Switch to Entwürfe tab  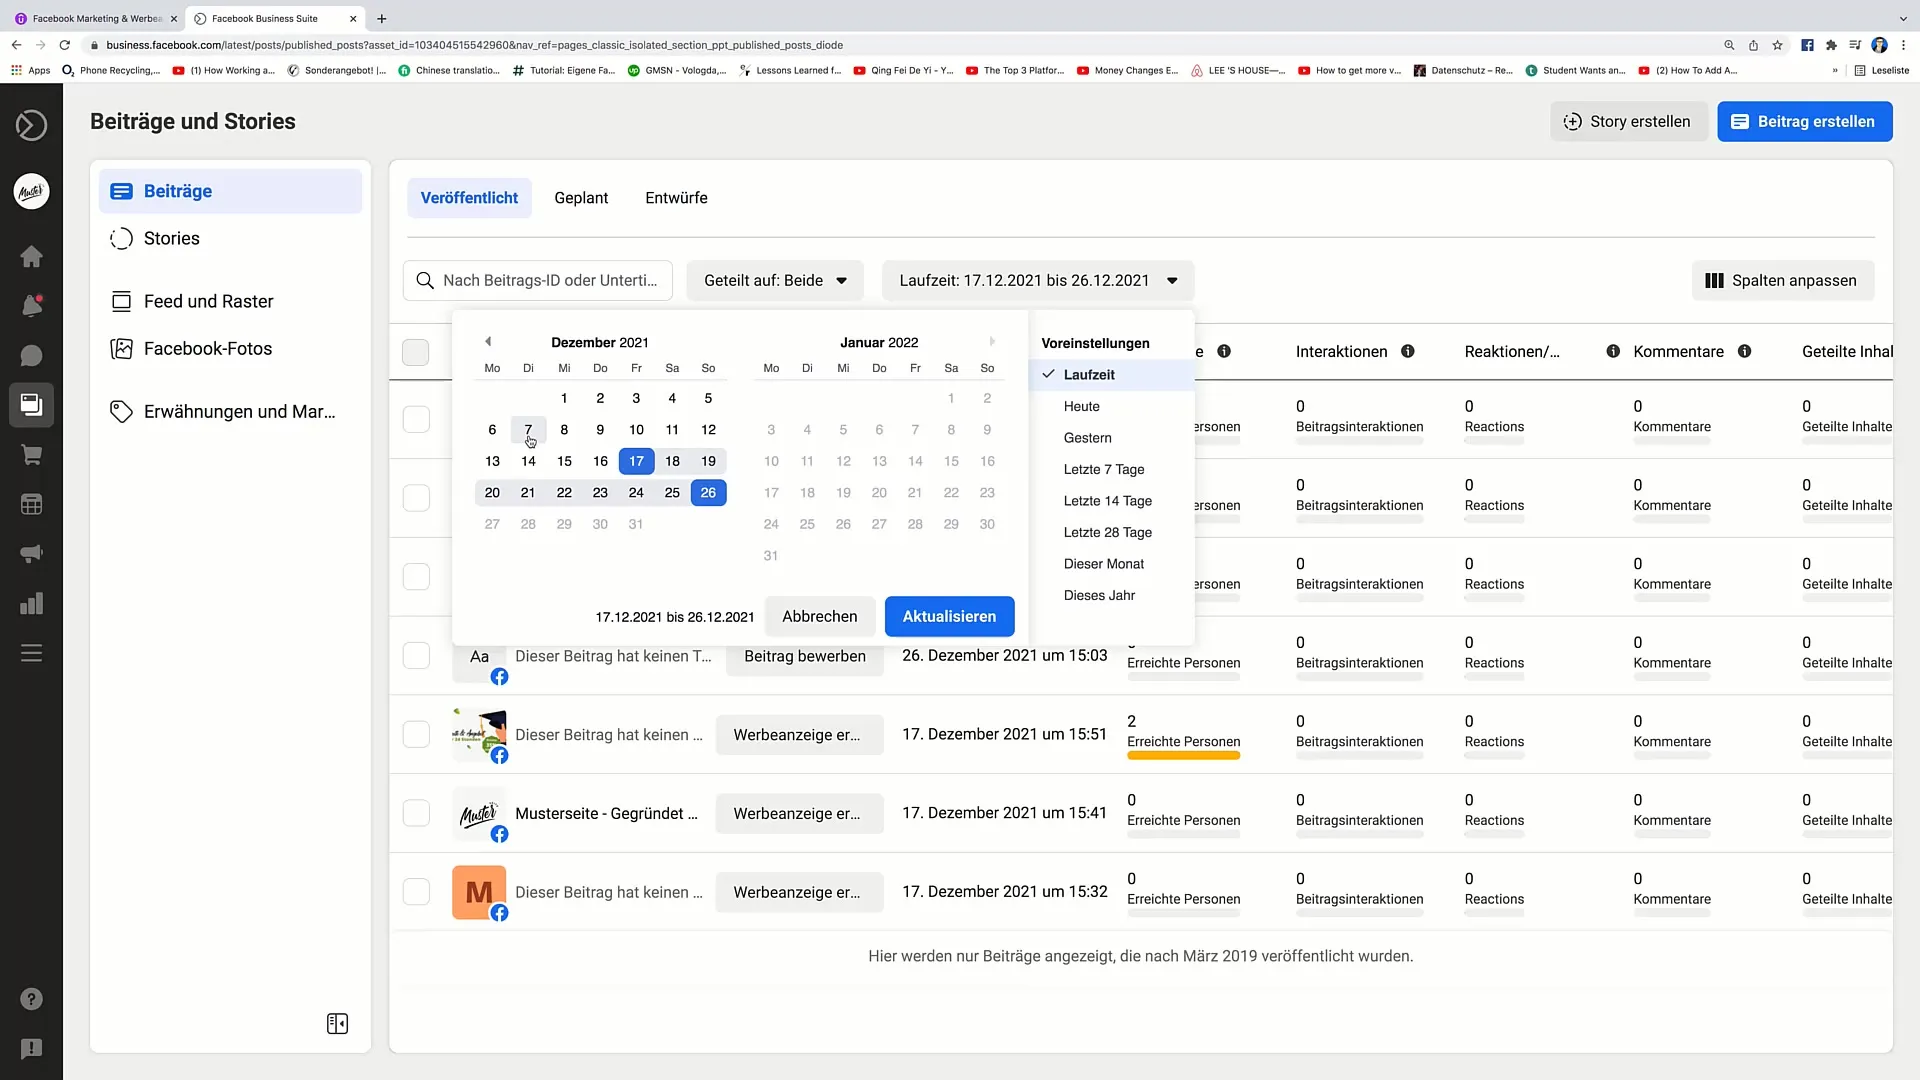(676, 198)
